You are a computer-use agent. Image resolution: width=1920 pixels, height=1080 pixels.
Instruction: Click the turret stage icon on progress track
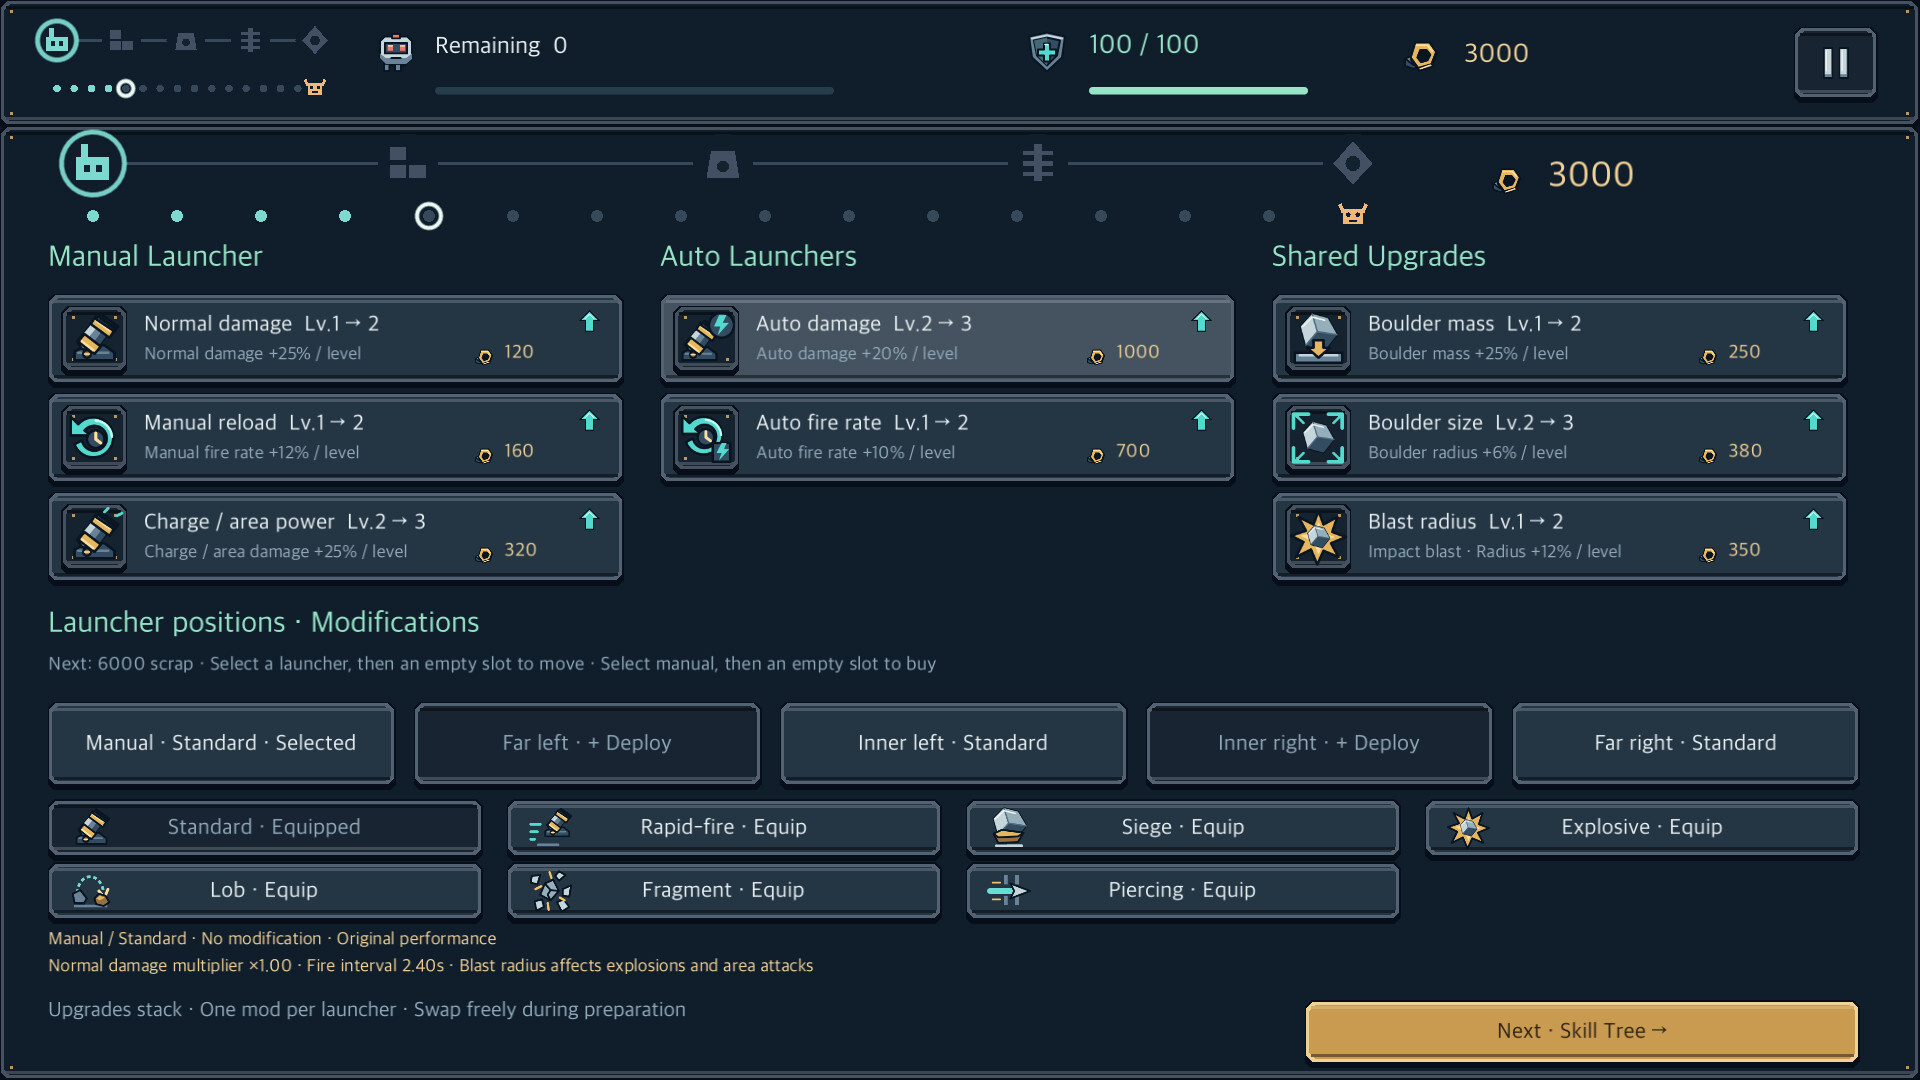[722, 163]
